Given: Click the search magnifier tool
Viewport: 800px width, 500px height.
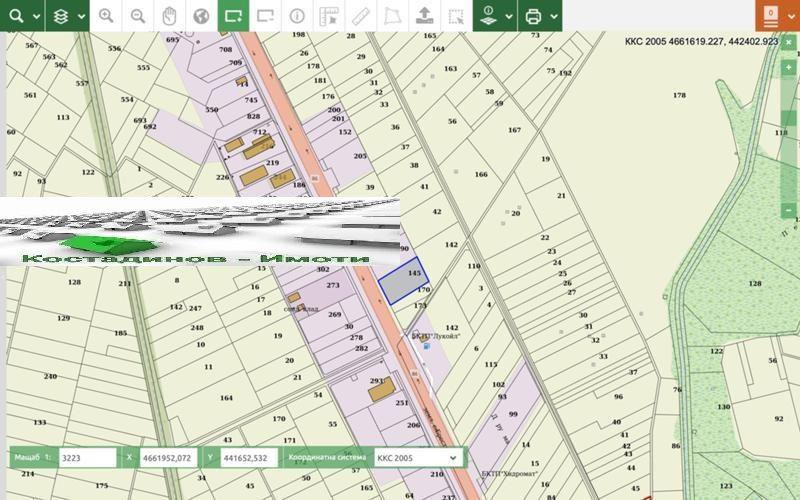Looking at the screenshot, I should 13,16.
